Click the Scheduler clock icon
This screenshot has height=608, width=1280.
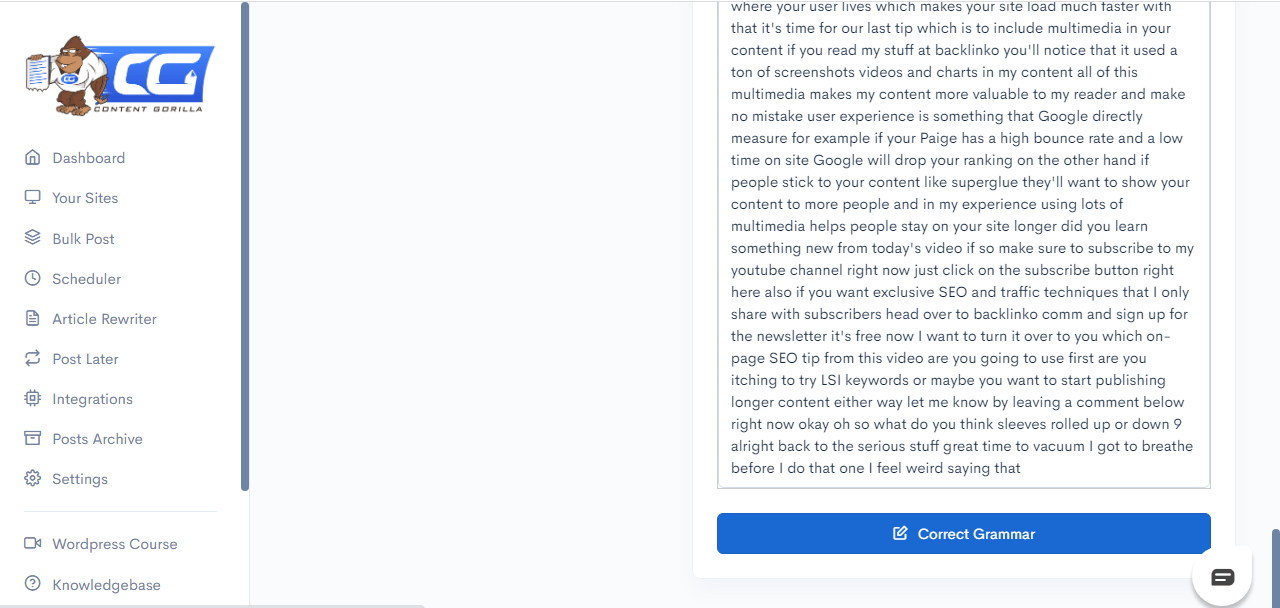pyautogui.click(x=33, y=278)
